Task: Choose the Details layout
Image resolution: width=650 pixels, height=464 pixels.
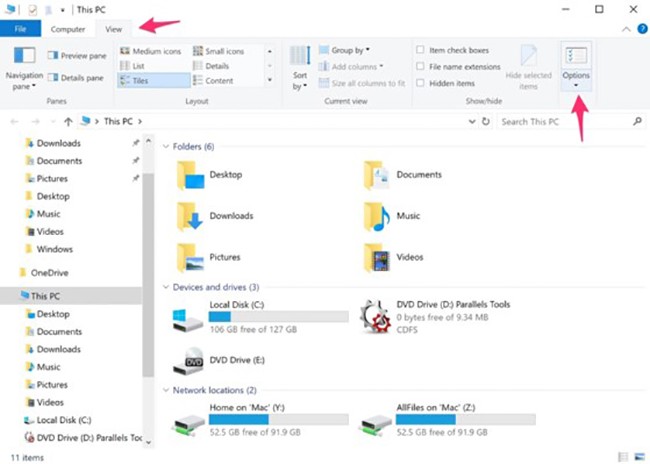Action: 211,66
